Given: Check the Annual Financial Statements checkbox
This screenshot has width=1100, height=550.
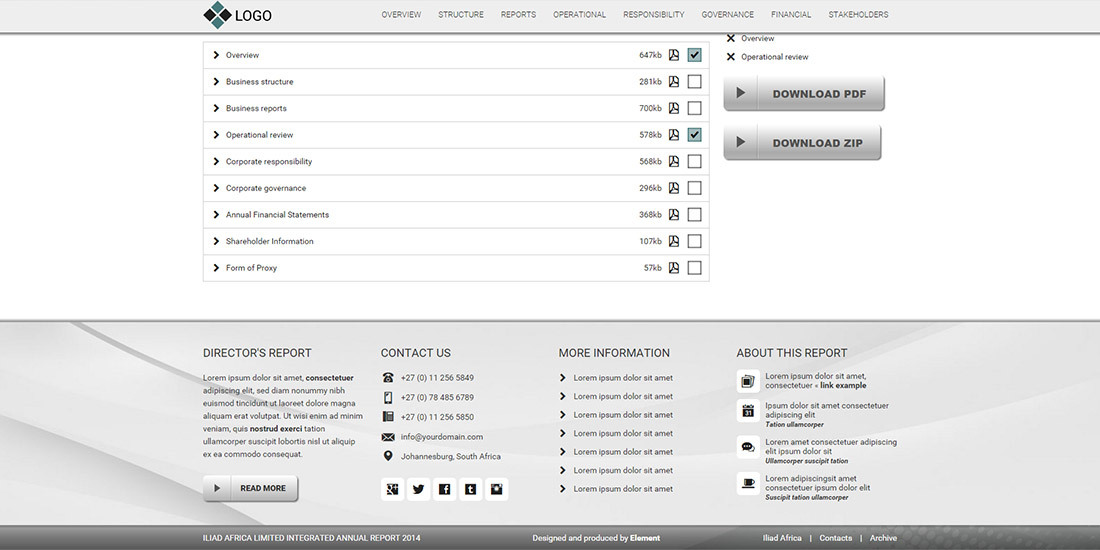Looking at the screenshot, I should coord(695,215).
